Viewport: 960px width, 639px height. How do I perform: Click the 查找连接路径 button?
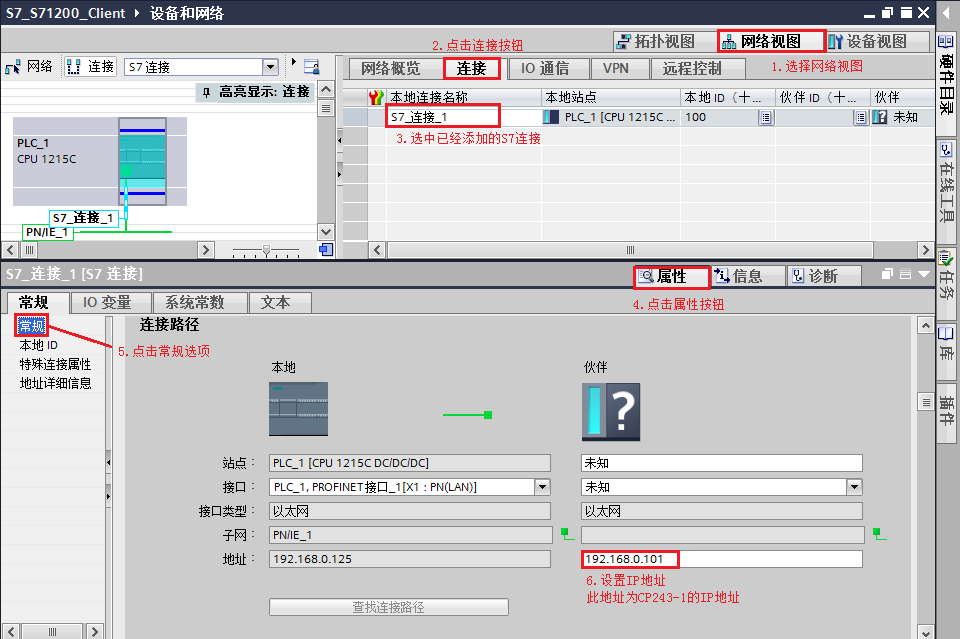(x=389, y=607)
